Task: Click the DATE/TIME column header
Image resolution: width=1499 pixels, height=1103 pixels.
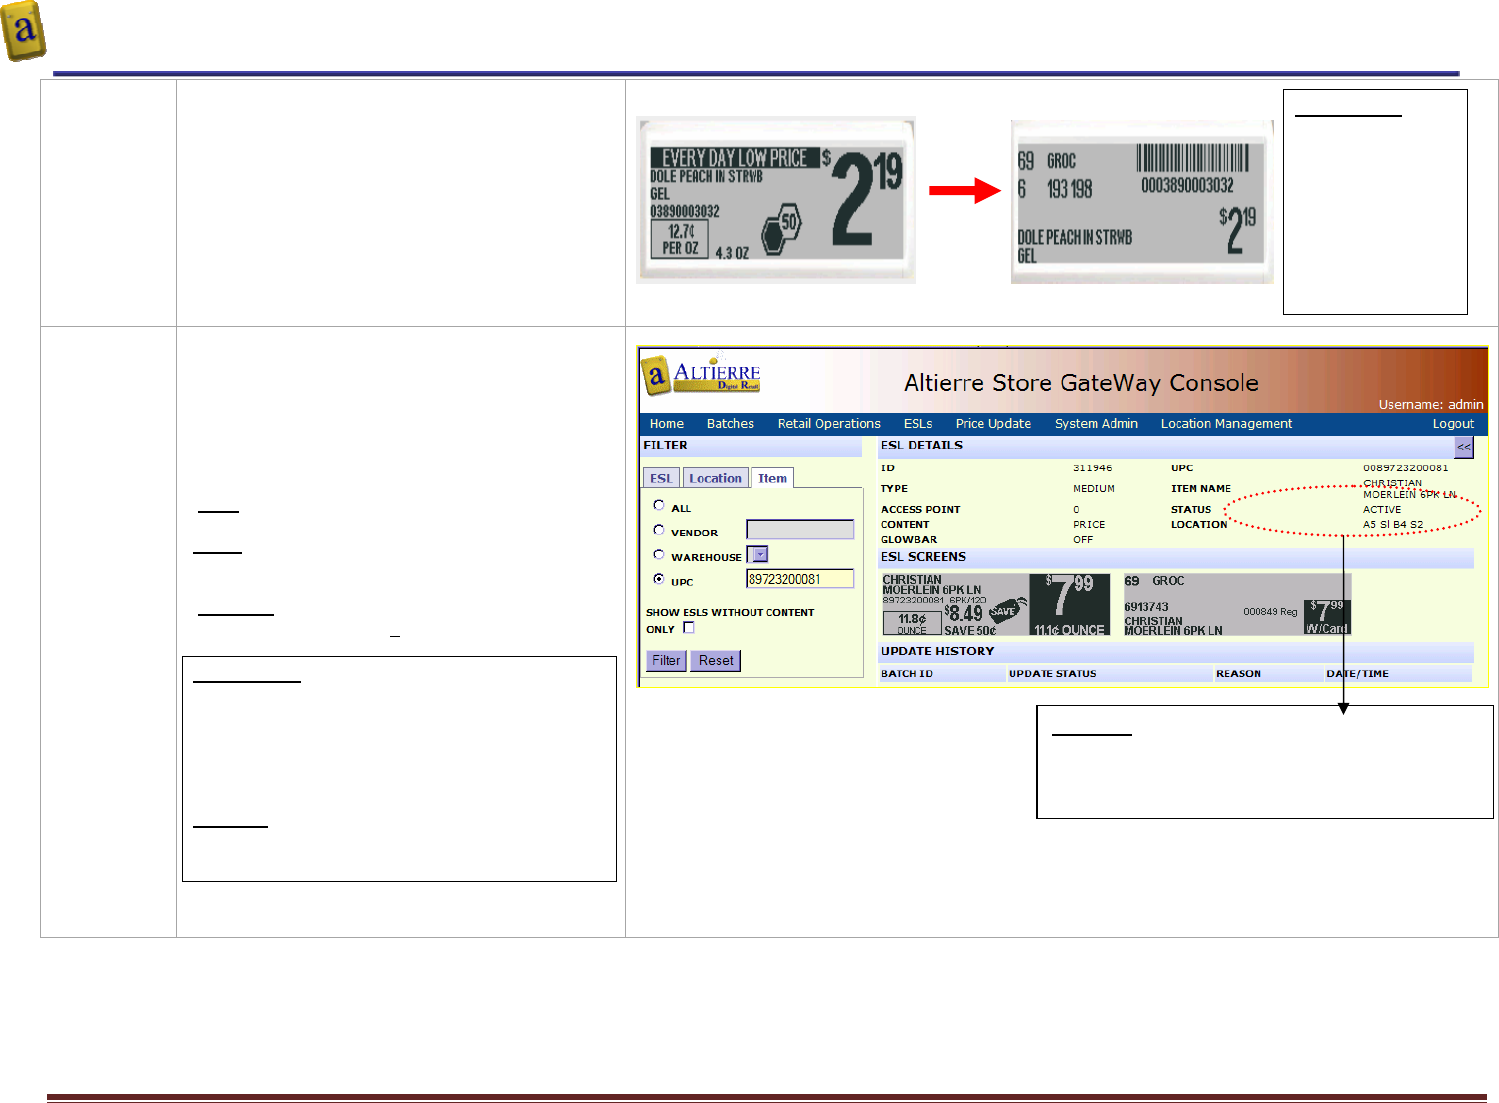Action: (x=1357, y=674)
